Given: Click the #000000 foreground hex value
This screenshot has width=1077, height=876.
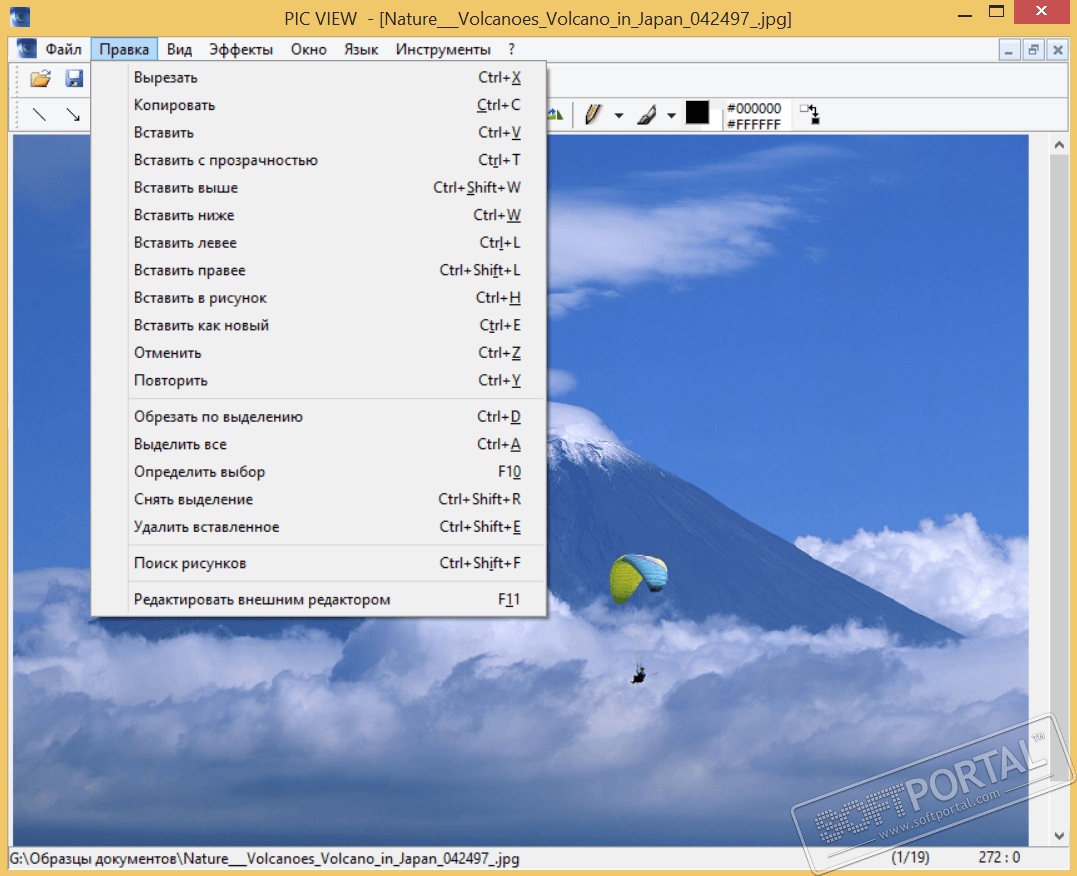Looking at the screenshot, I should (x=753, y=109).
